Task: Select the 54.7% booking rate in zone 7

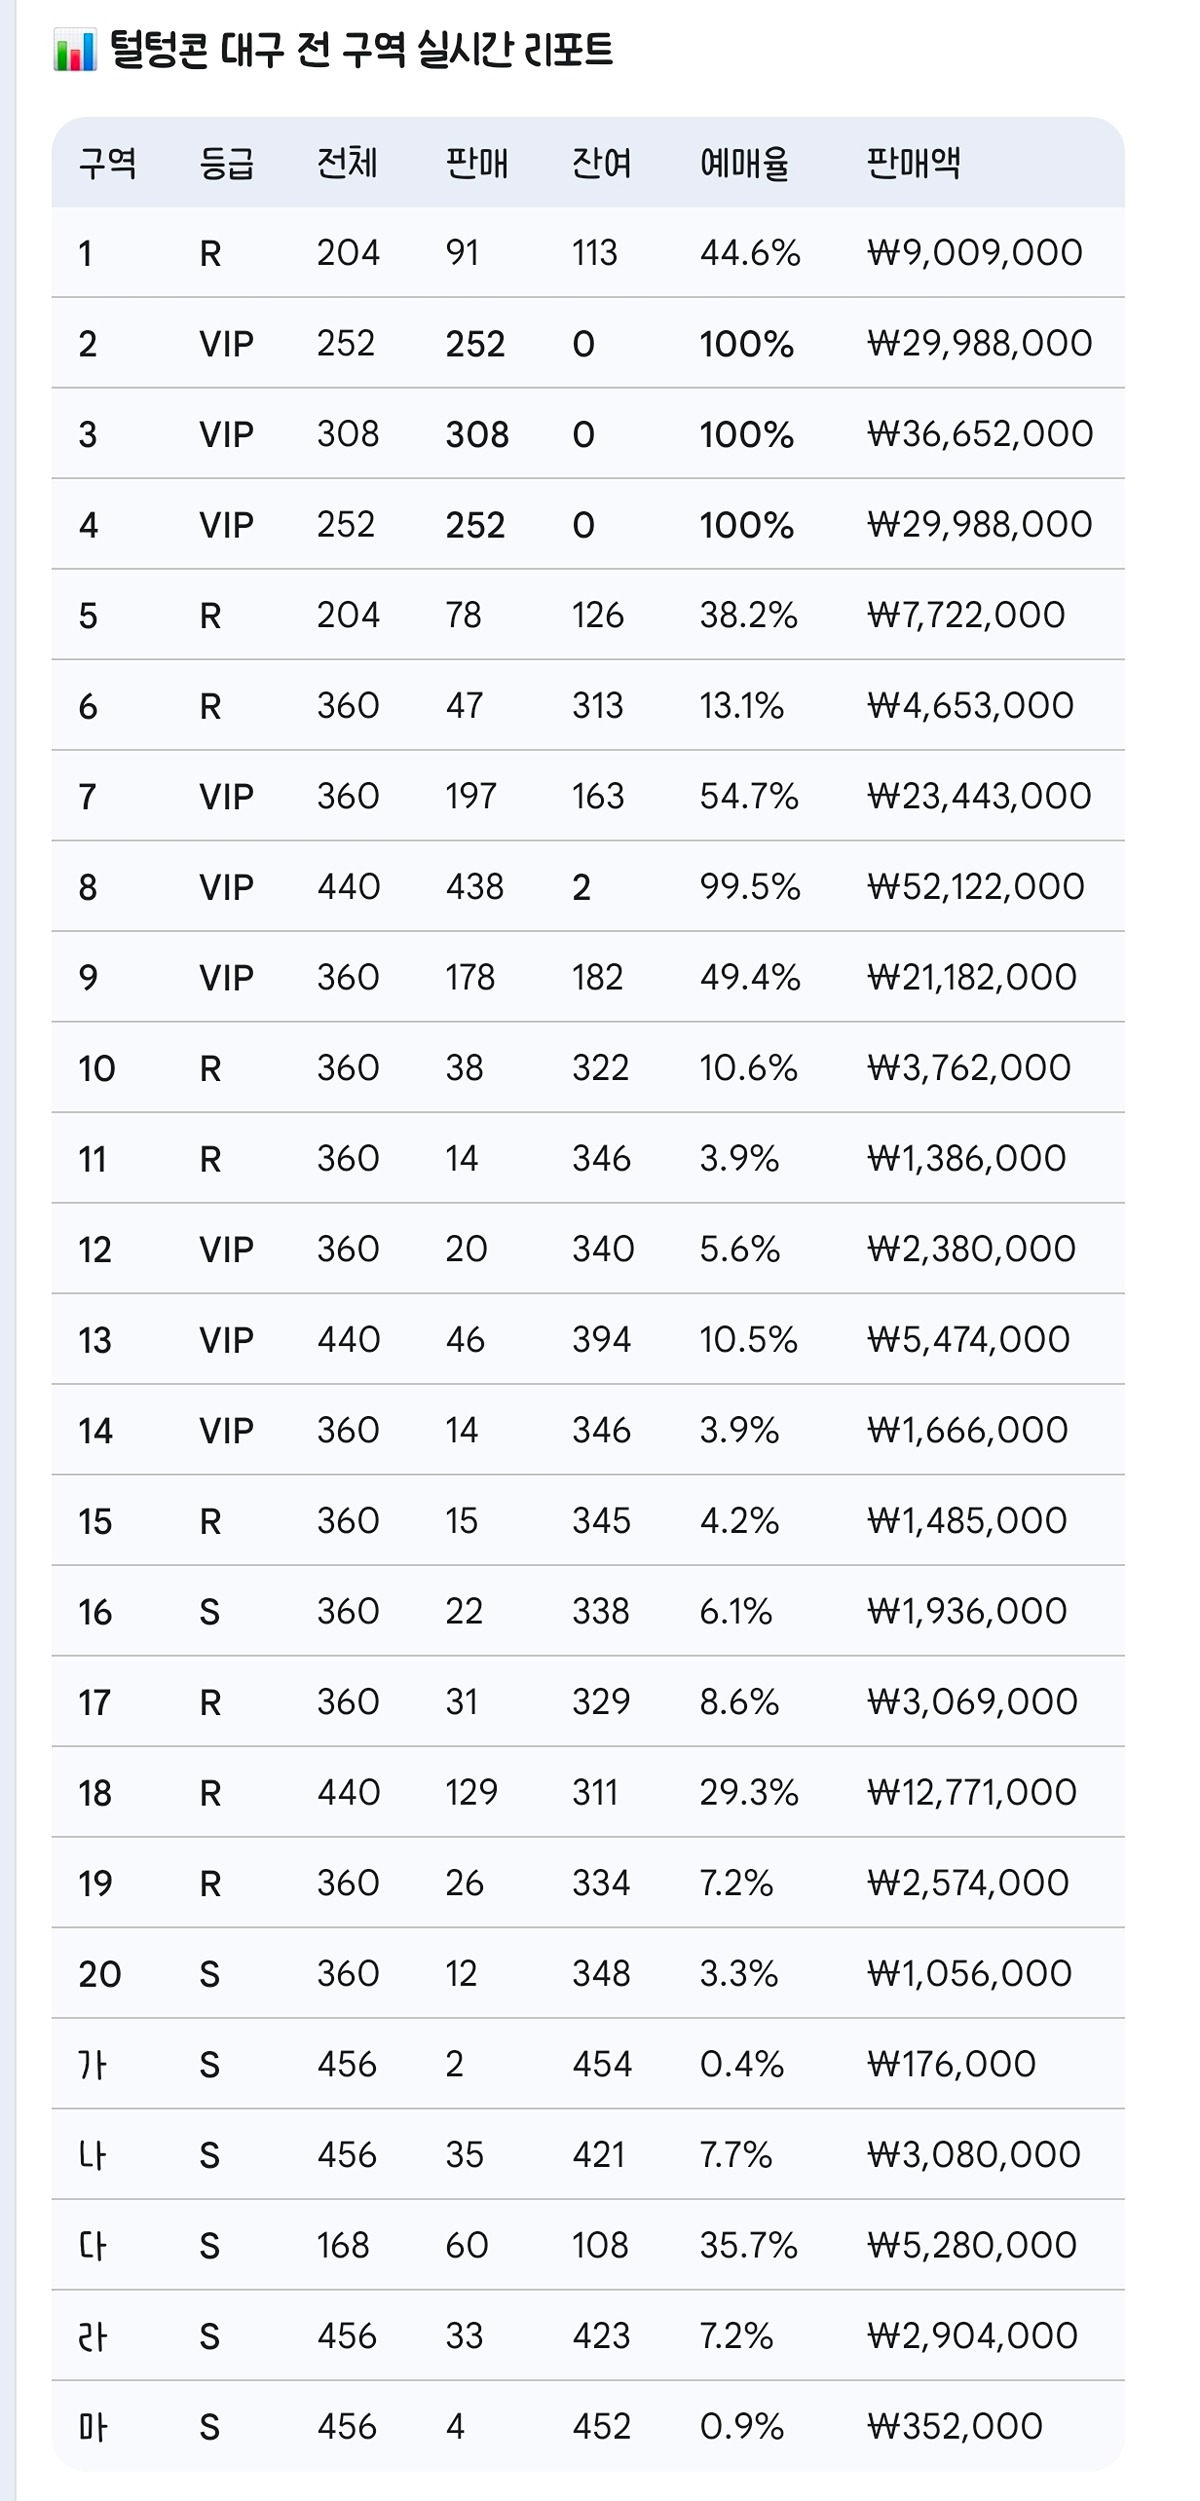Action: tap(749, 797)
